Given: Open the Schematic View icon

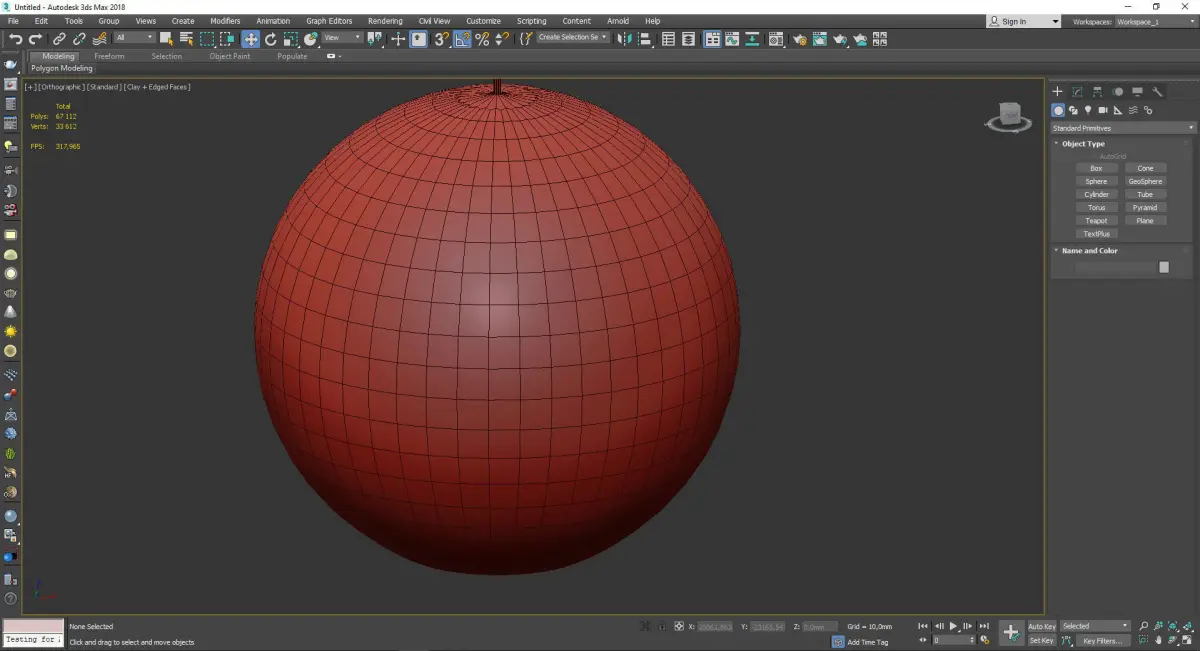Looking at the screenshot, I should pyautogui.click(x=751, y=39).
